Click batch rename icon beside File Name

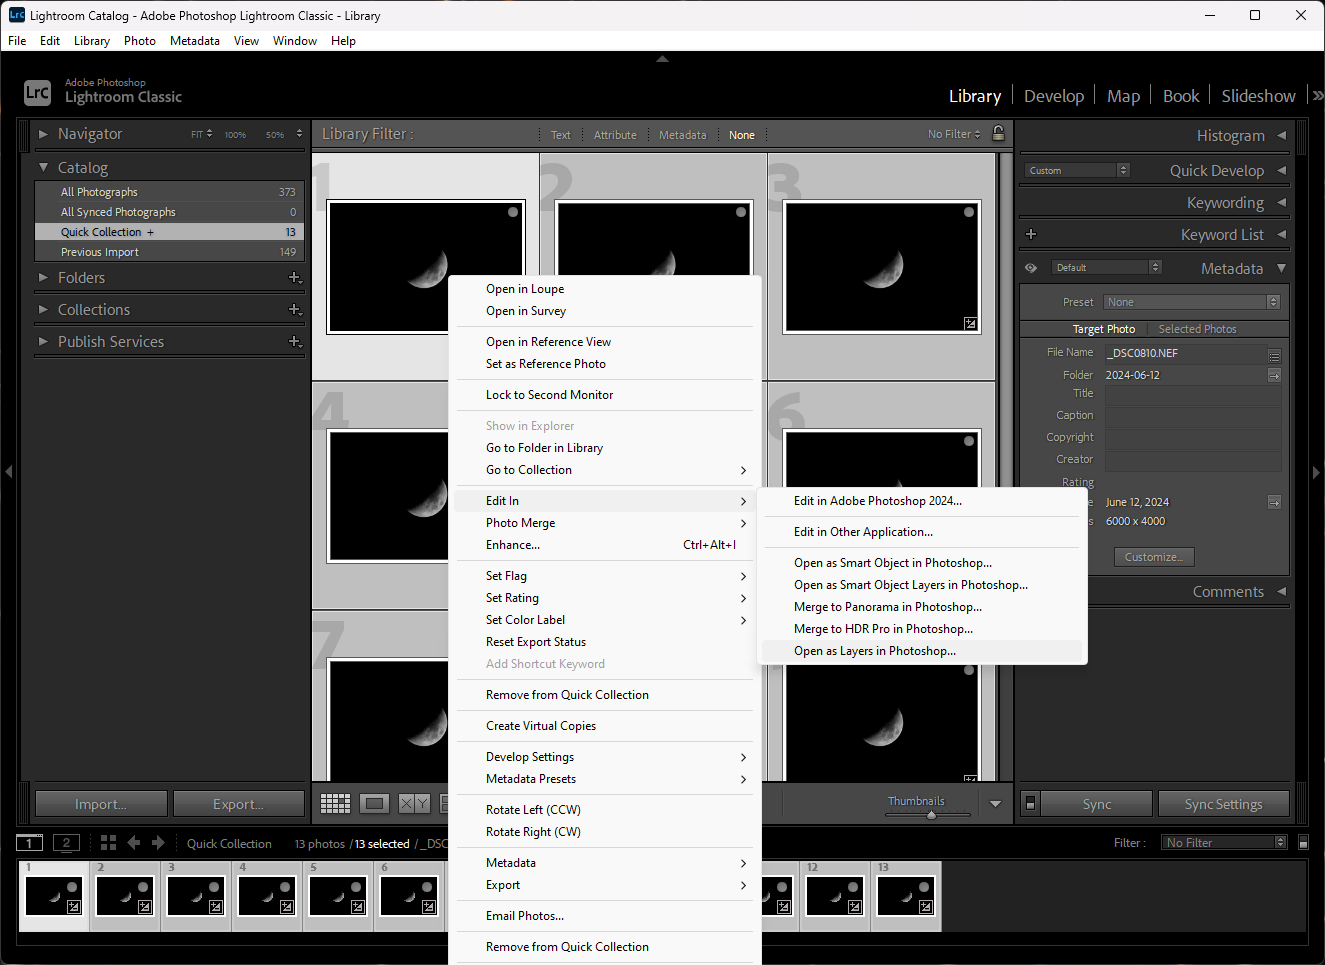point(1274,354)
